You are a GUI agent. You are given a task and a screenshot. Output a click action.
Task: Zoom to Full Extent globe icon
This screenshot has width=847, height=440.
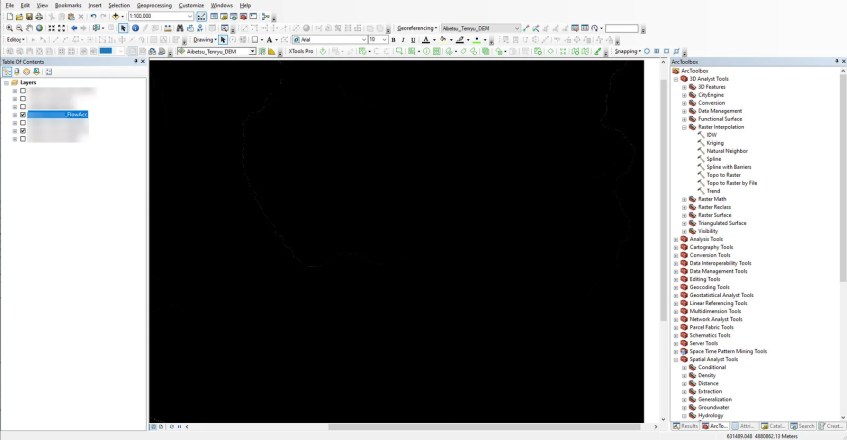39,28
